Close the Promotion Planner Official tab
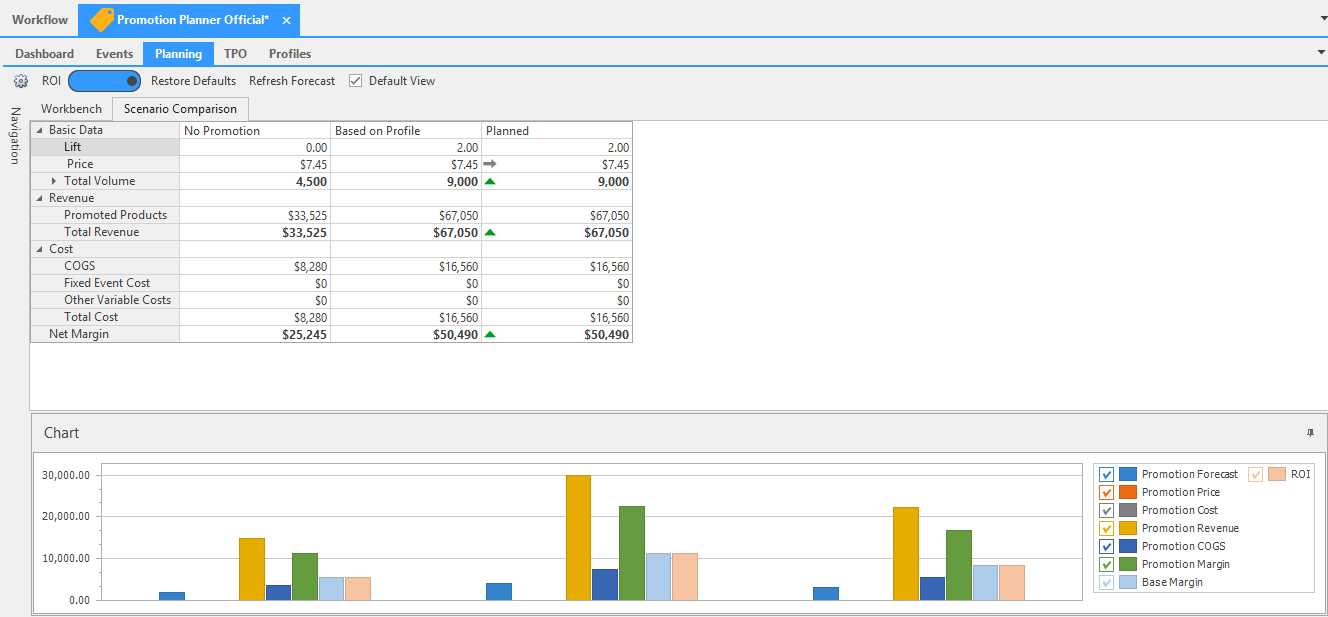 286,20
